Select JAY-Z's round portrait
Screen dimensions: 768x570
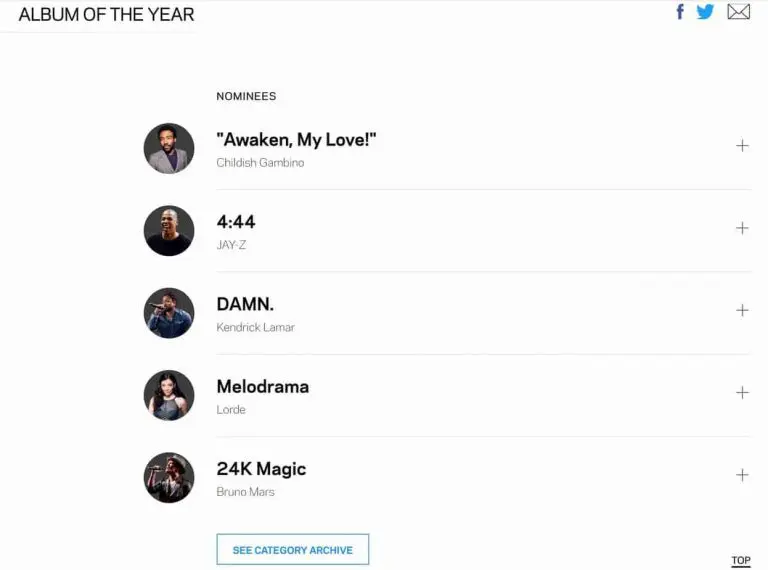(168, 230)
